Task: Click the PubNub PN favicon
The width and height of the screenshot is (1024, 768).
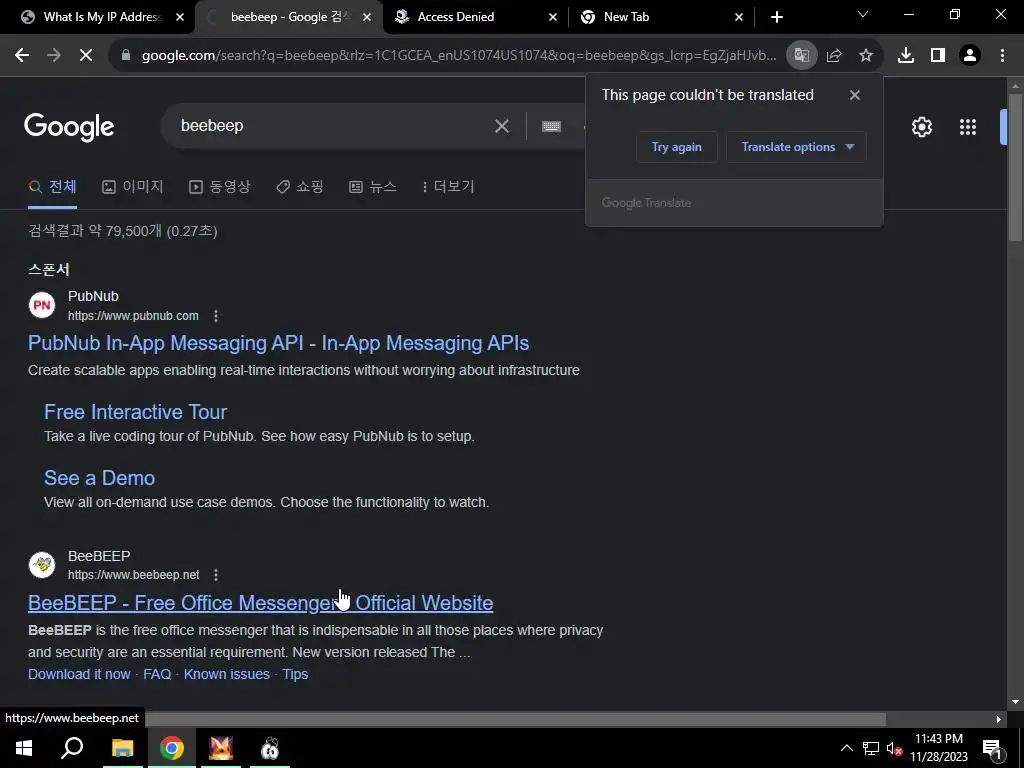Action: click(42, 305)
